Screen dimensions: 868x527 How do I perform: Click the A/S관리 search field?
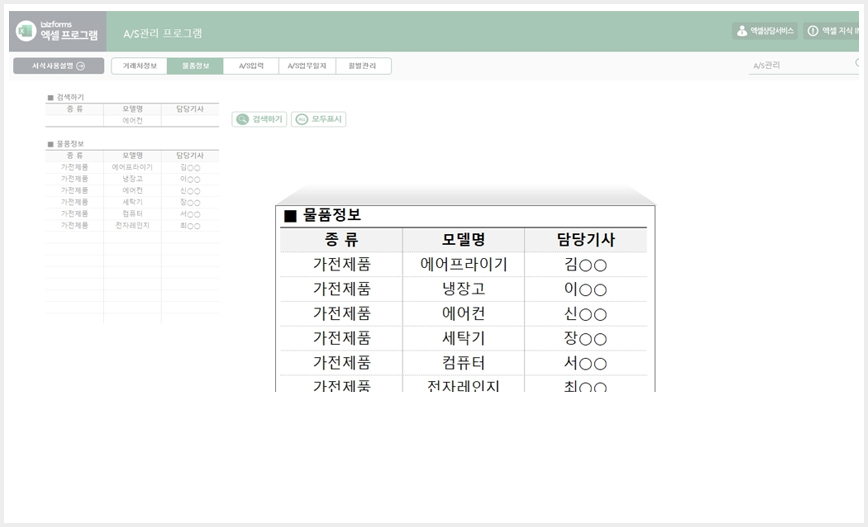(803, 65)
